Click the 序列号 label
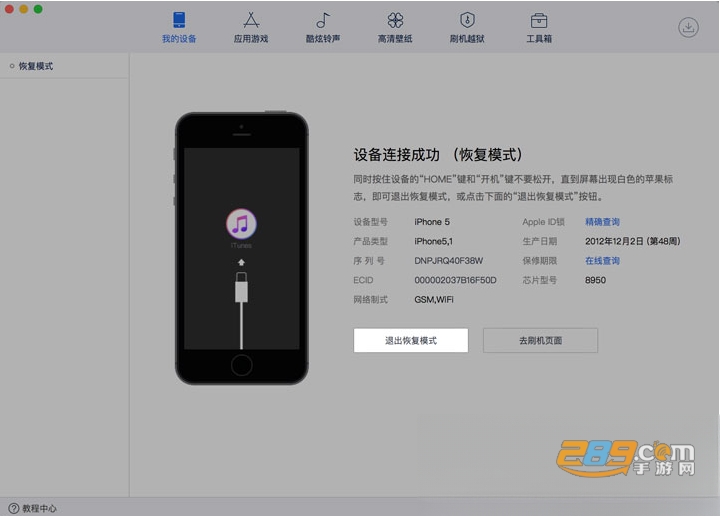 pyautogui.click(x=369, y=261)
